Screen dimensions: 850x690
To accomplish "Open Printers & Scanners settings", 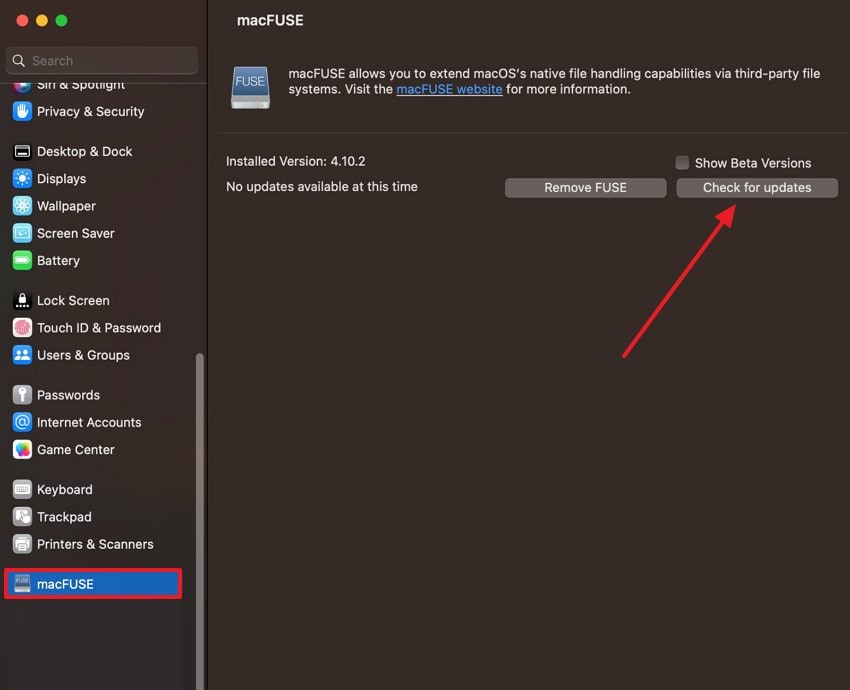I will (x=95, y=544).
